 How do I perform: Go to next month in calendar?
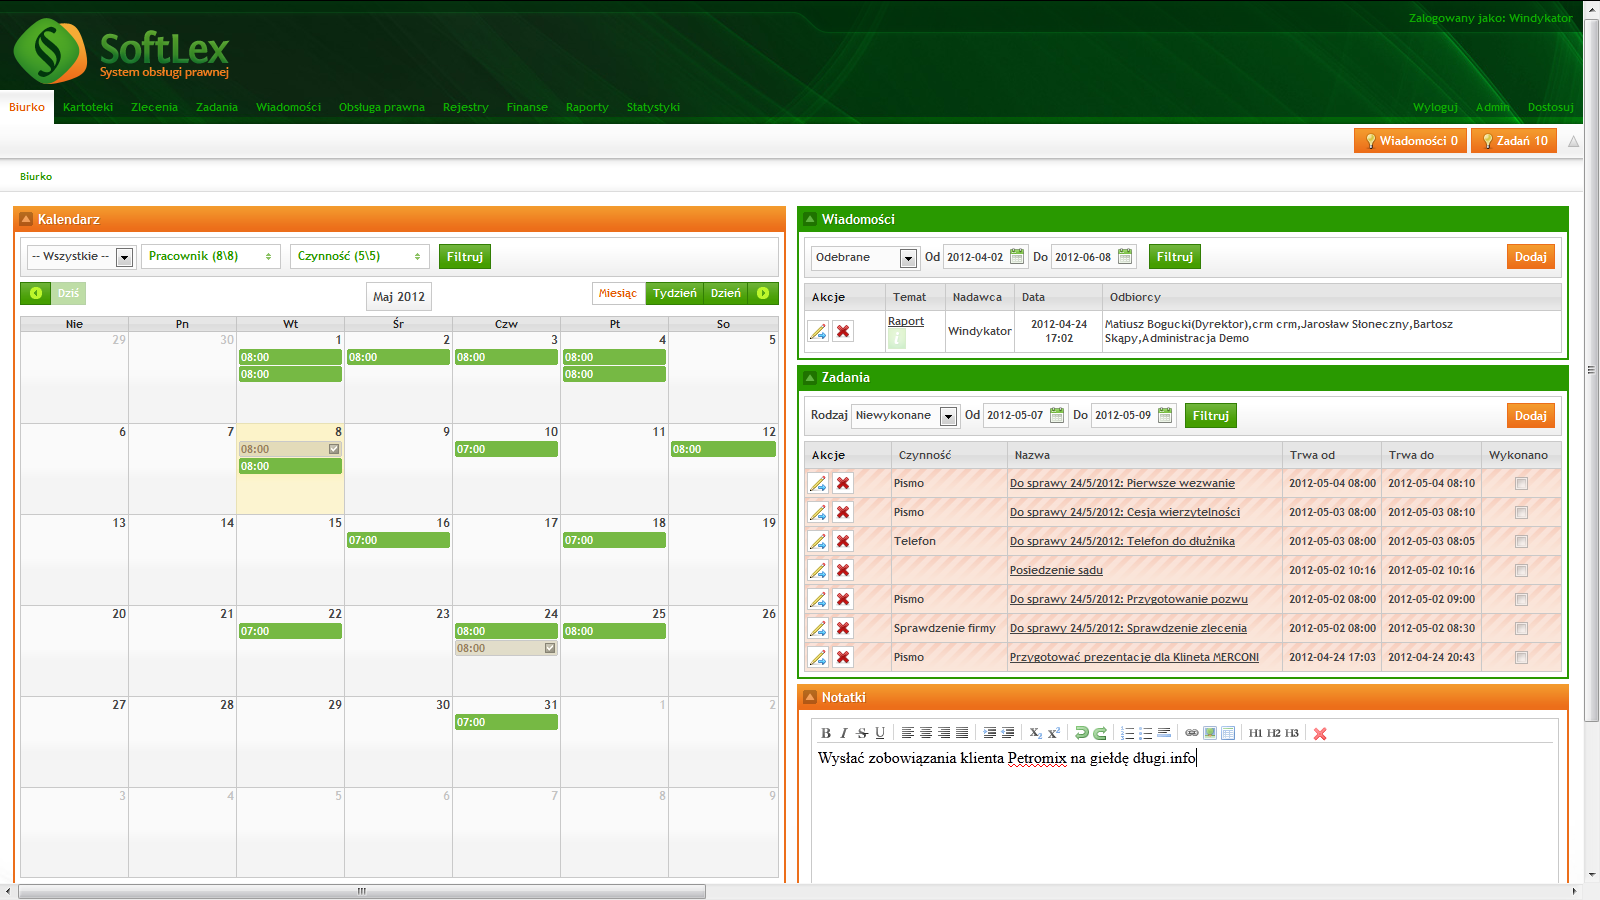point(763,293)
